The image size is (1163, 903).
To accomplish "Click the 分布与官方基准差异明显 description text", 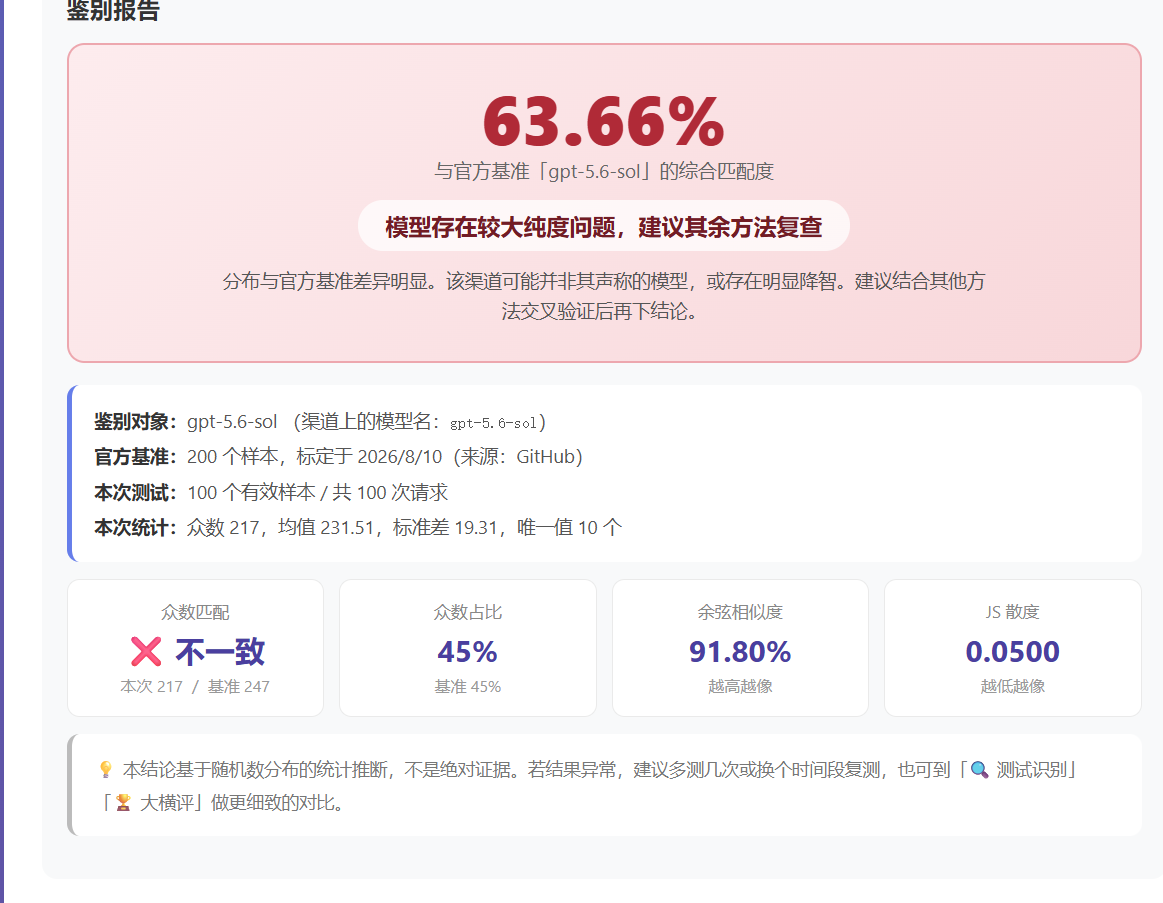I will pyautogui.click(x=604, y=296).
